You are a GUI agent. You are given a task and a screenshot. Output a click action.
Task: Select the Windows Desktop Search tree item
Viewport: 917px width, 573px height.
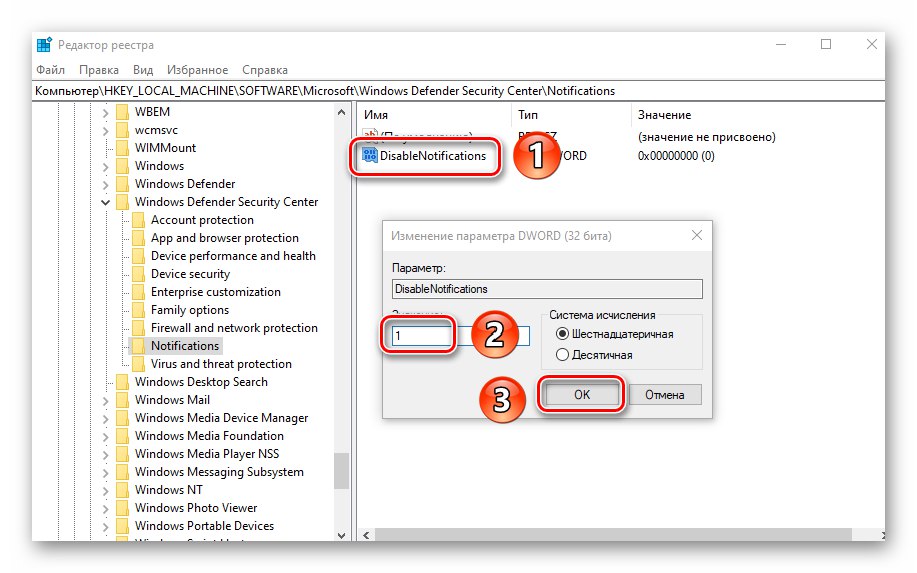(201, 382)
